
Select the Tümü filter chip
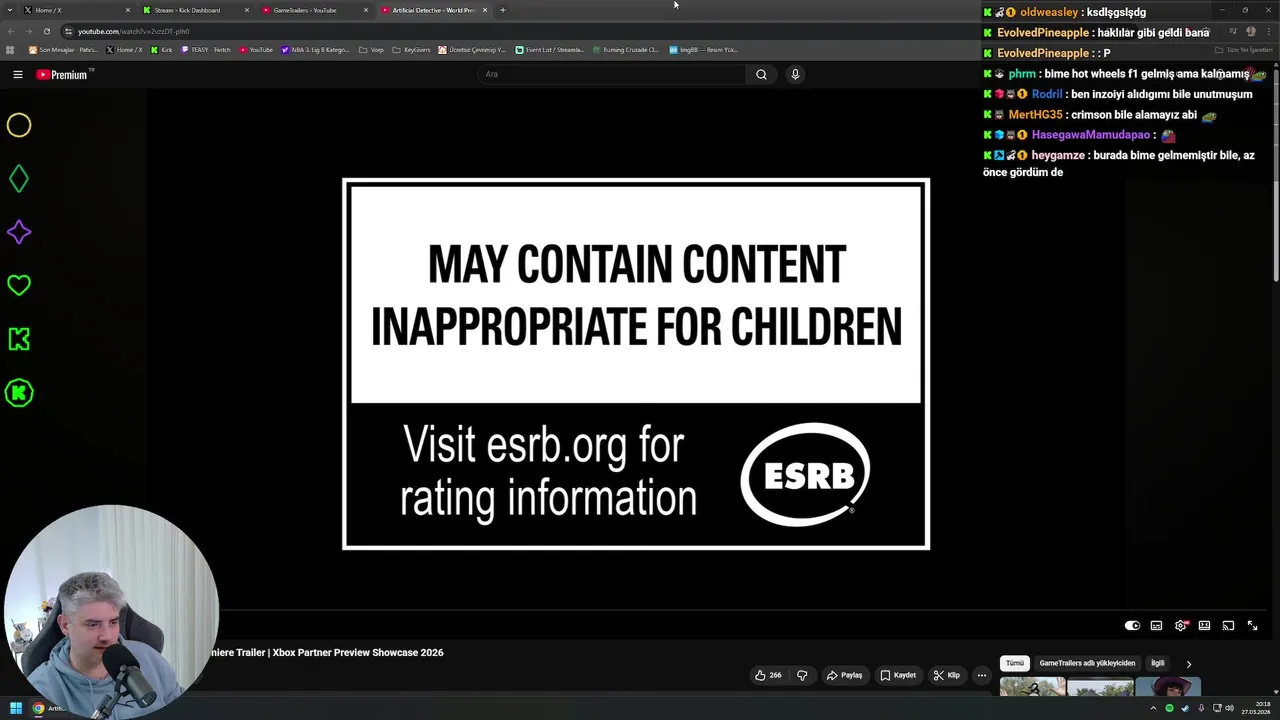click(1015, 663)
